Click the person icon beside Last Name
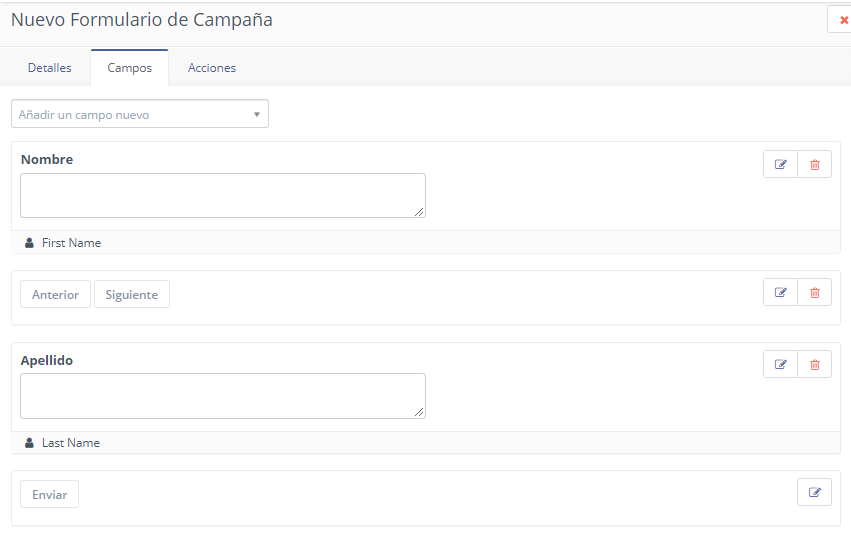Viewport: 851px width, 554px height. tap(29, 443)
